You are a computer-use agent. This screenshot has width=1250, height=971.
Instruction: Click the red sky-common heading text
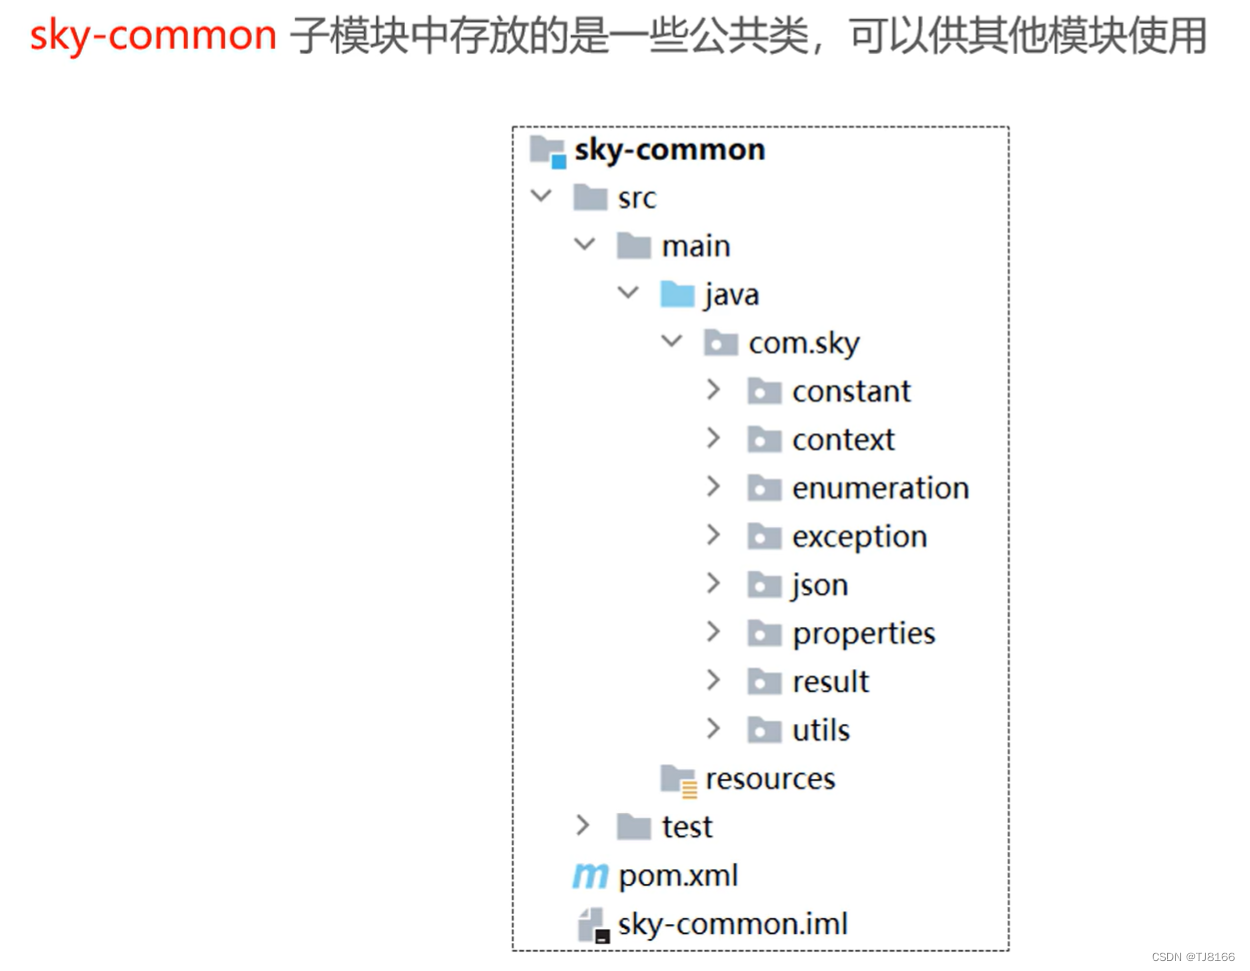tap(150, 33)
